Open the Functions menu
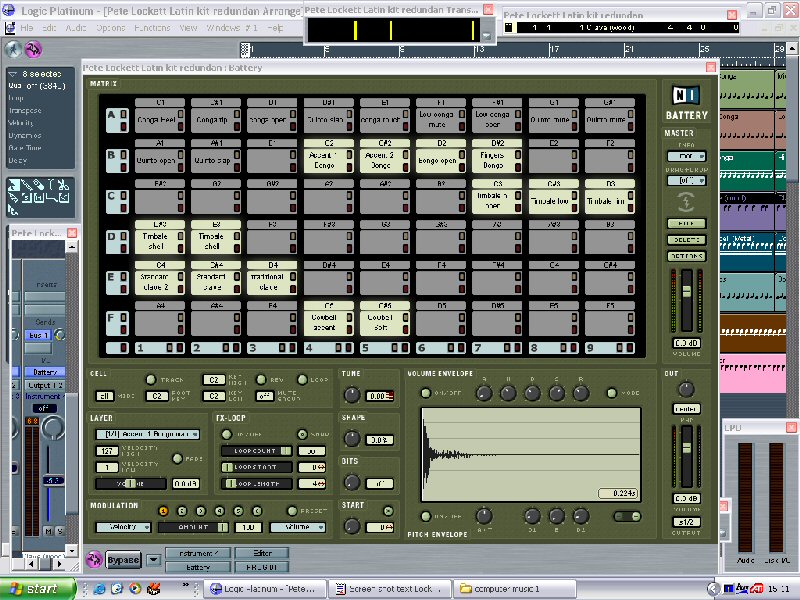Viewport: 800px width, 600px height. click(x=152, y=27)
